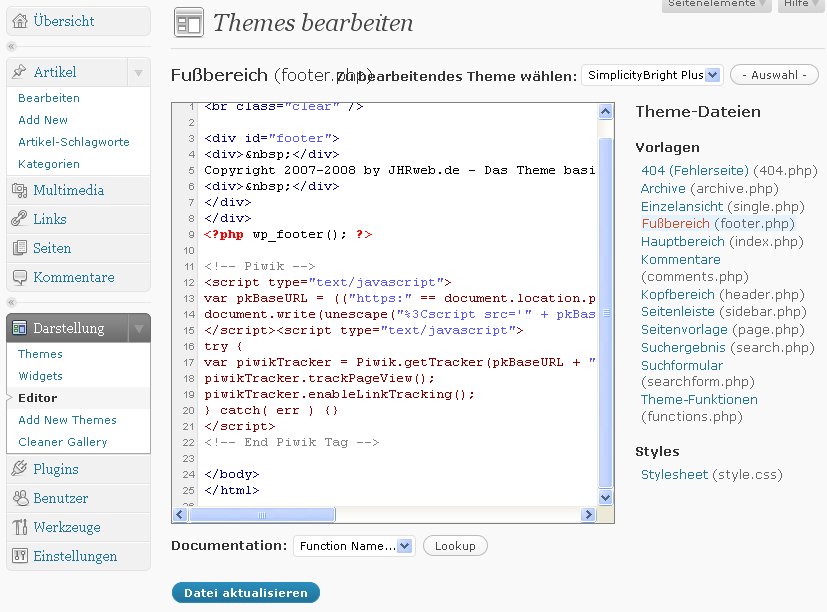Image resolution: width=827 pixels, height=612 pixels.
Task: Open the Function Name documentation dropdown
Action: click(x=354, y=546)
